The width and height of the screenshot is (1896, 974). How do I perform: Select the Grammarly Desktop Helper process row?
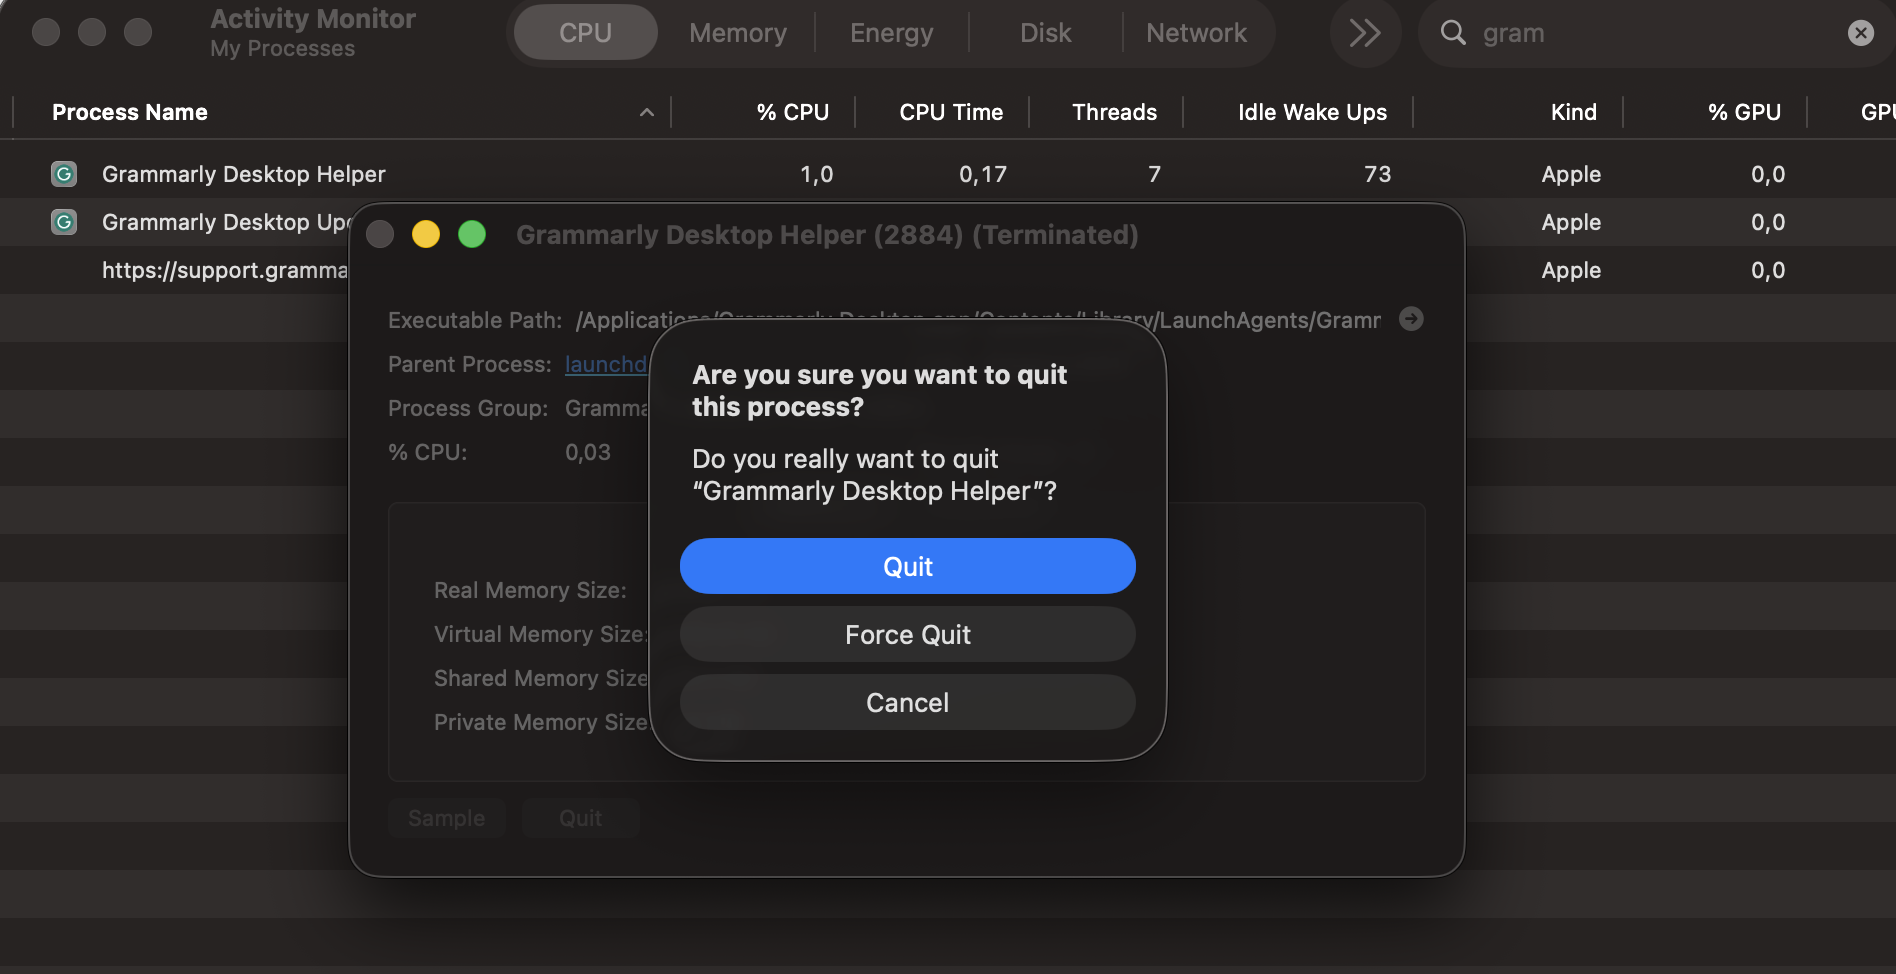pyautogui.click(x=948, y=174)
